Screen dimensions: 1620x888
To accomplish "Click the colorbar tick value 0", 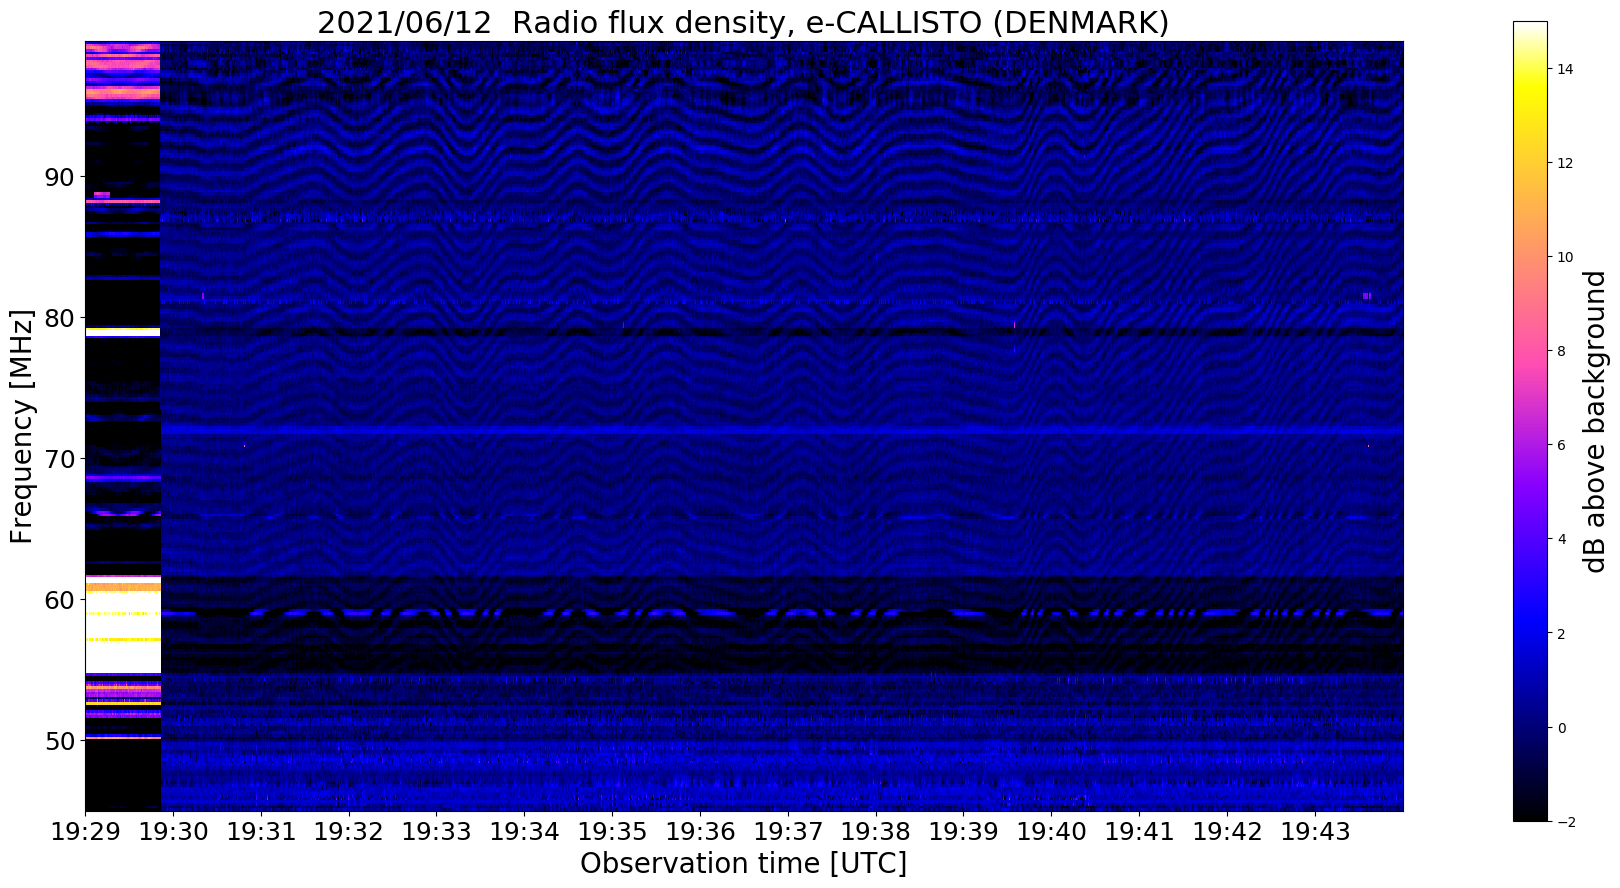I will pyautogui.click(x=1559, y=728).
